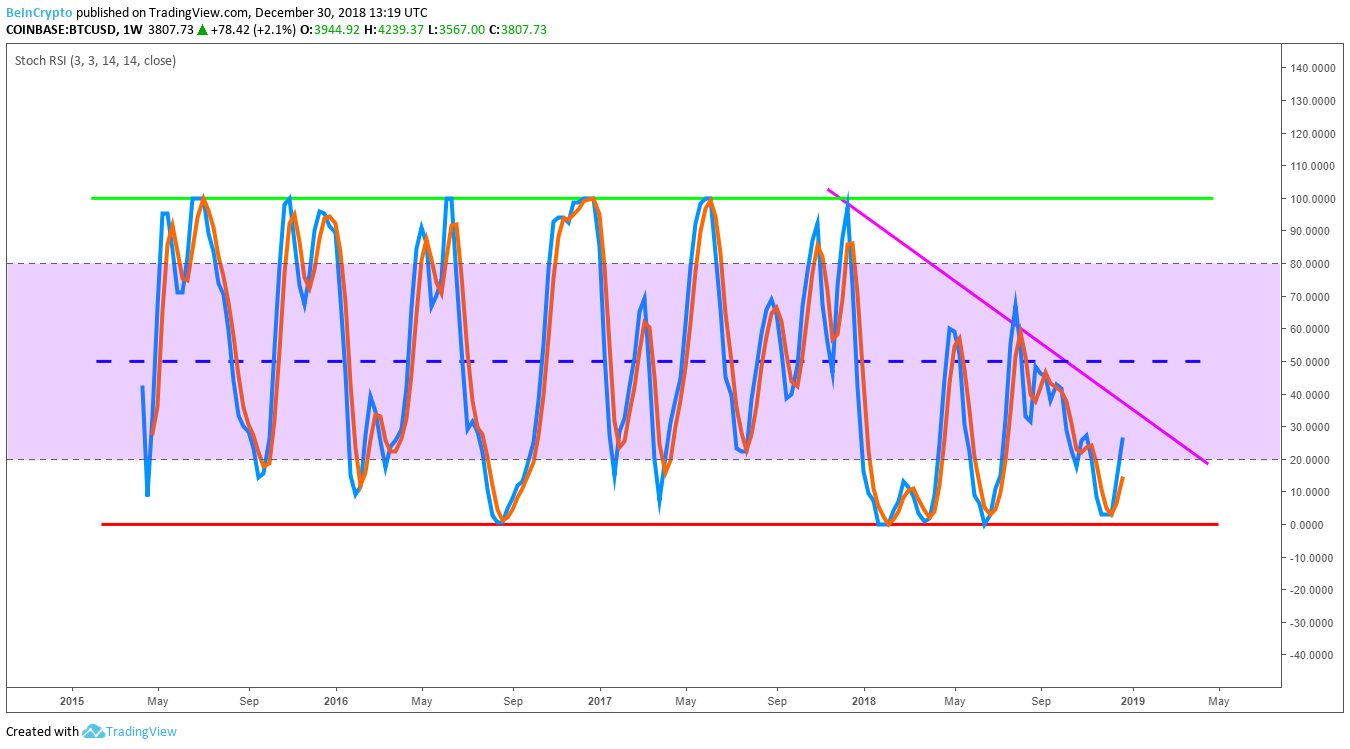
Task: Click the publish date December 30, 2018
Action: (311, 13)
